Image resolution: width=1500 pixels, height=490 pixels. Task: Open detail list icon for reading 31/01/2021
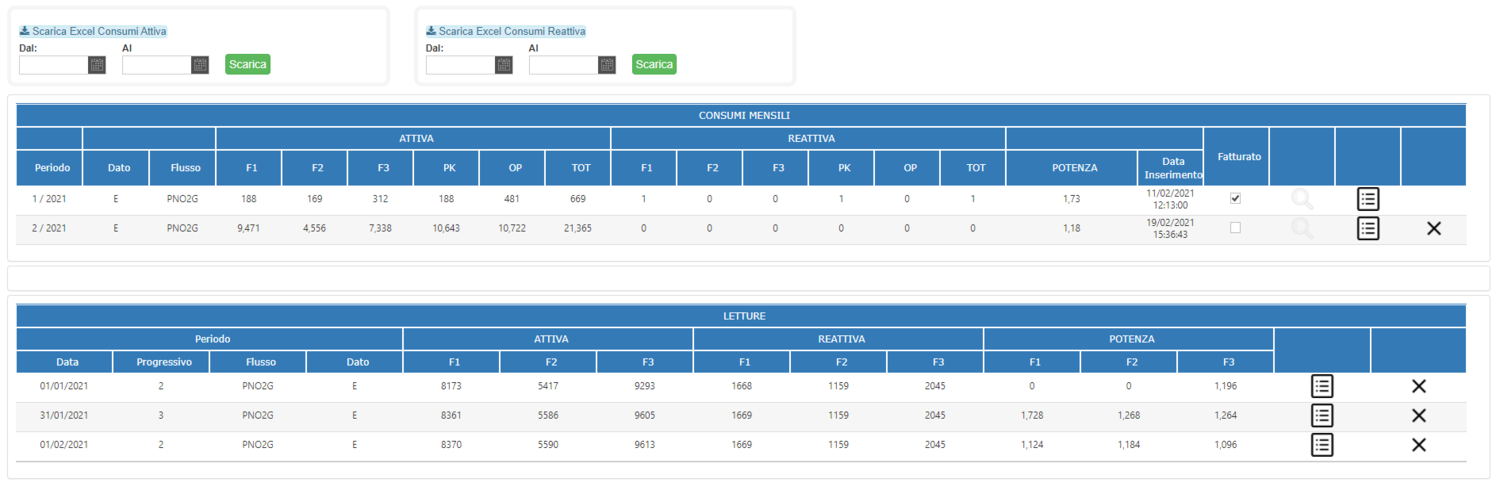pos(1322,415)
